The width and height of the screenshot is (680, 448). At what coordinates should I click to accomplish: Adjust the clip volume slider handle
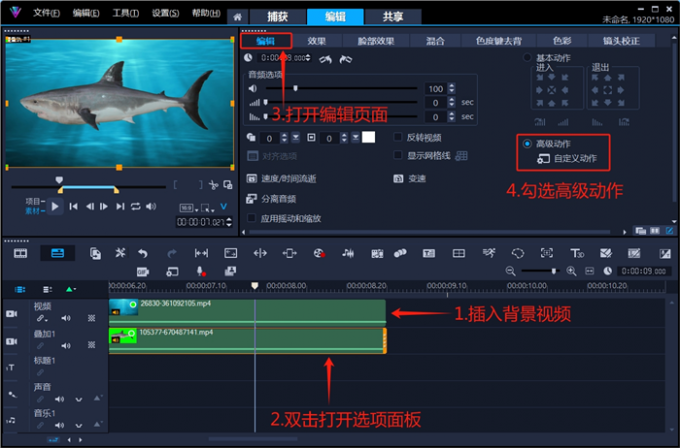295,88
